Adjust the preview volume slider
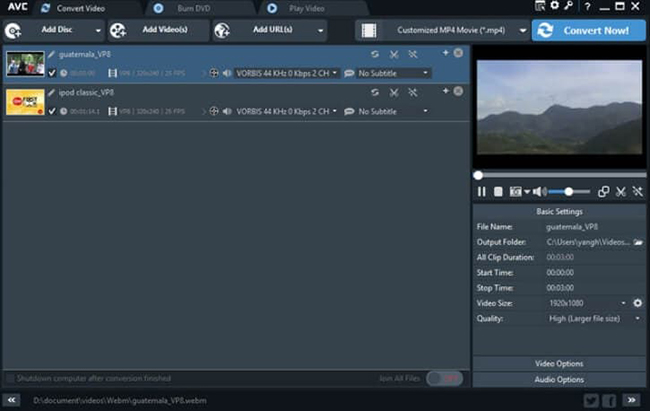The image size is (650, 411). tap(569, 192)
